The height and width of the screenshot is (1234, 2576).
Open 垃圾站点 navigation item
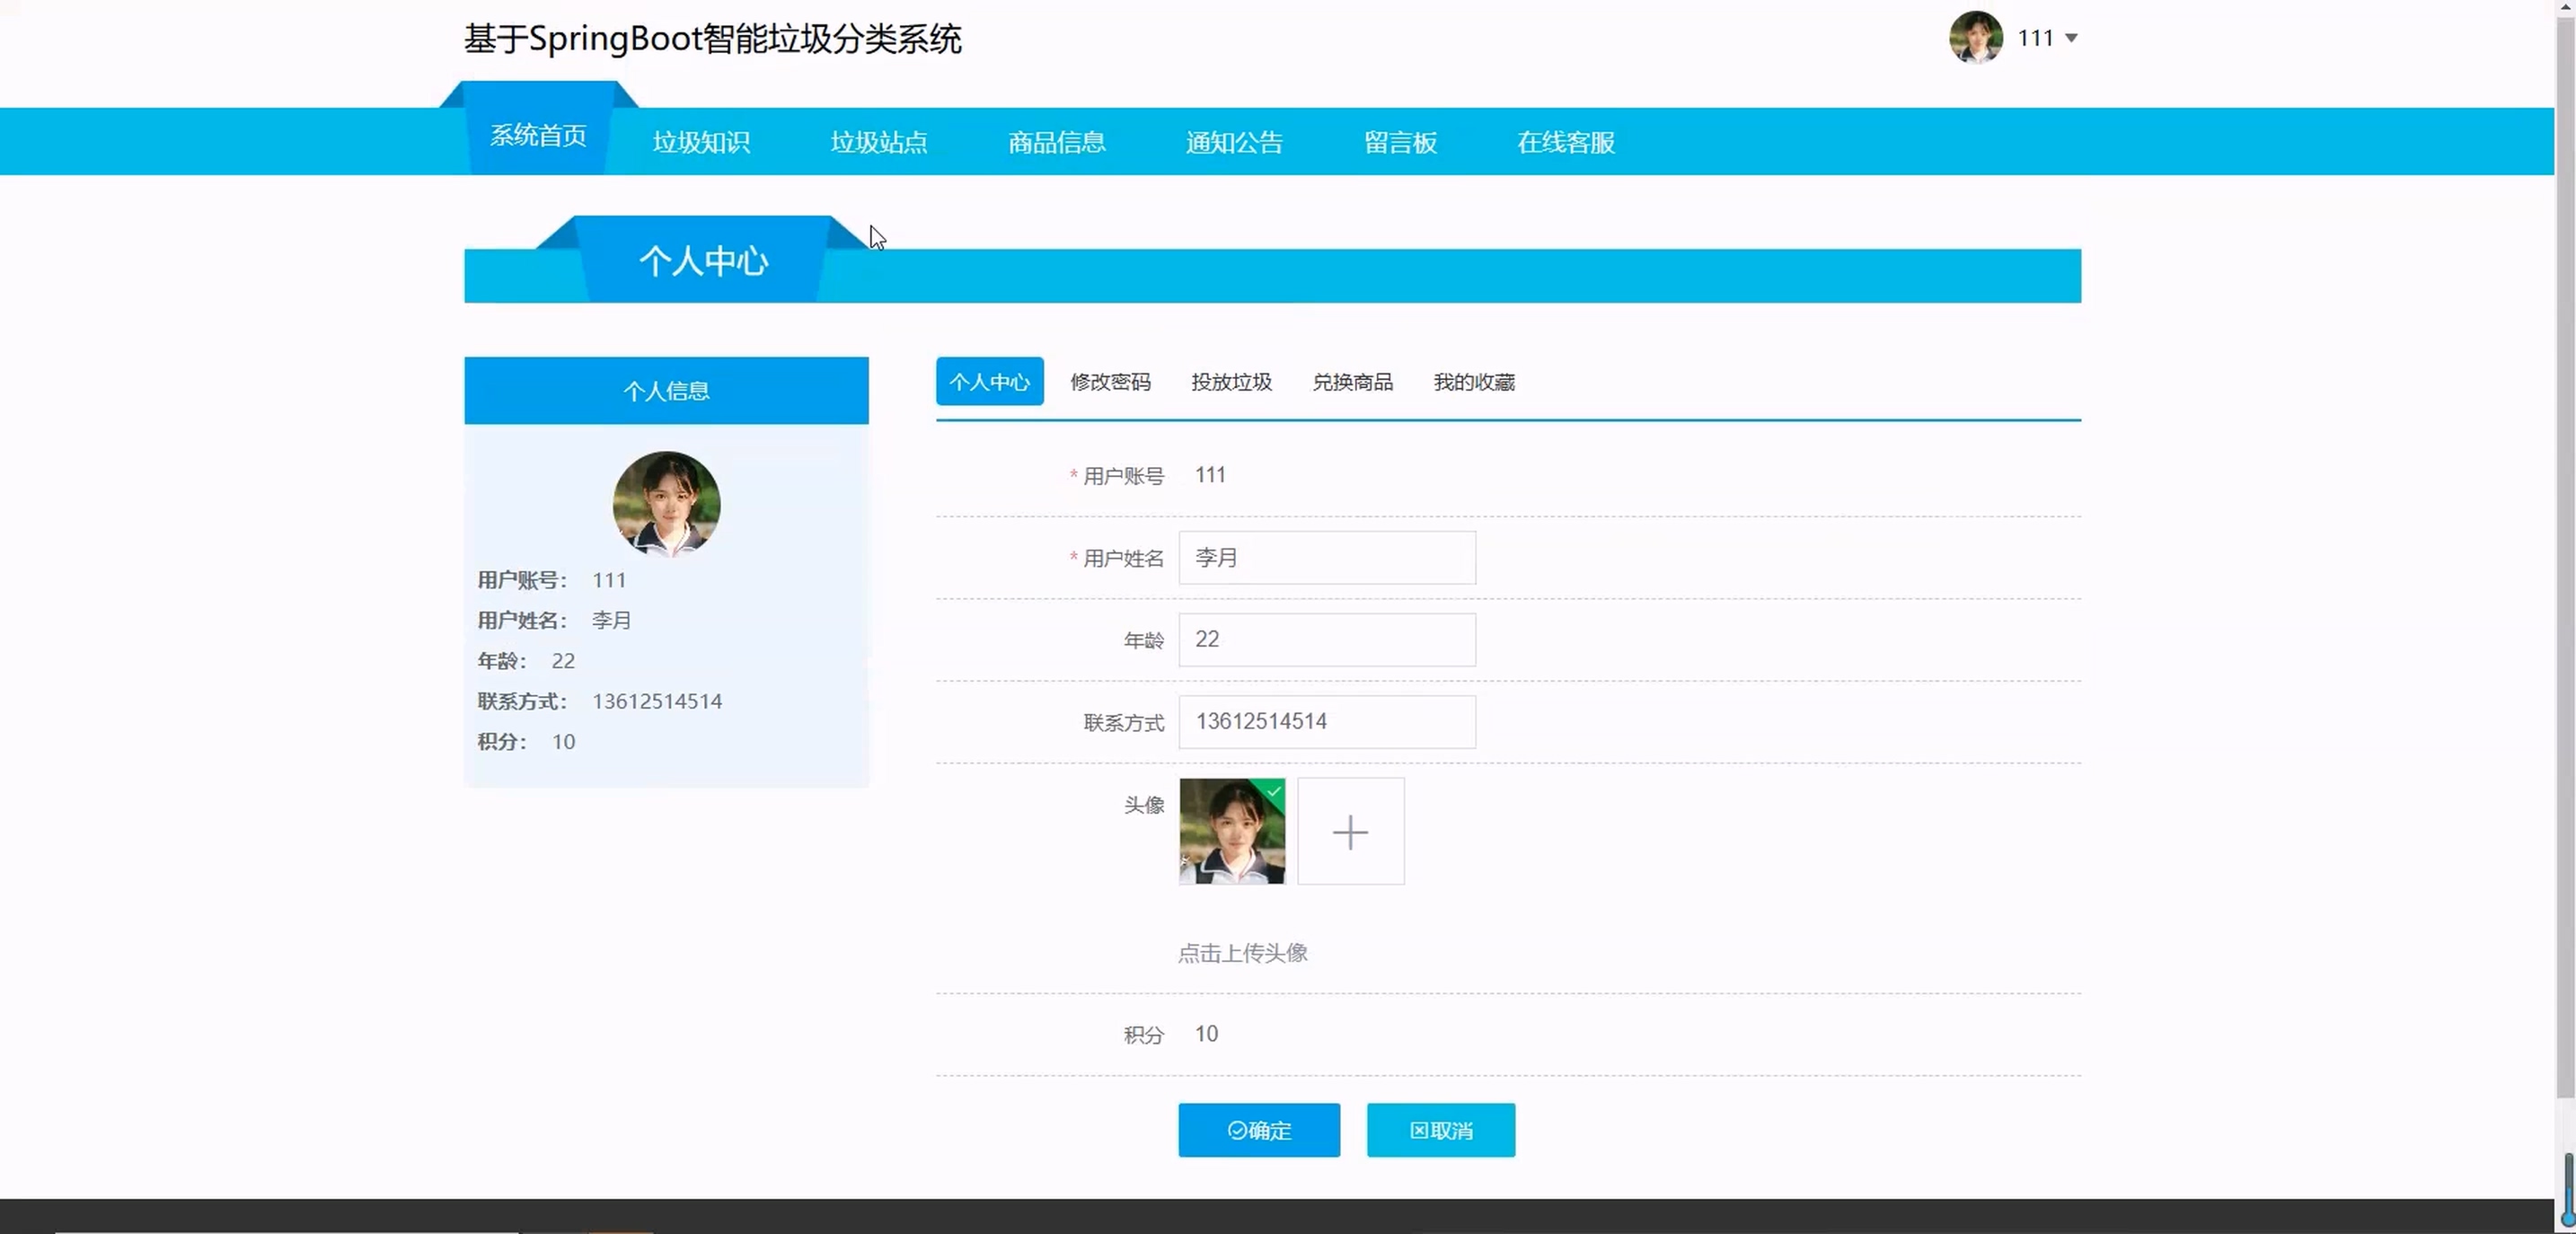879,142
